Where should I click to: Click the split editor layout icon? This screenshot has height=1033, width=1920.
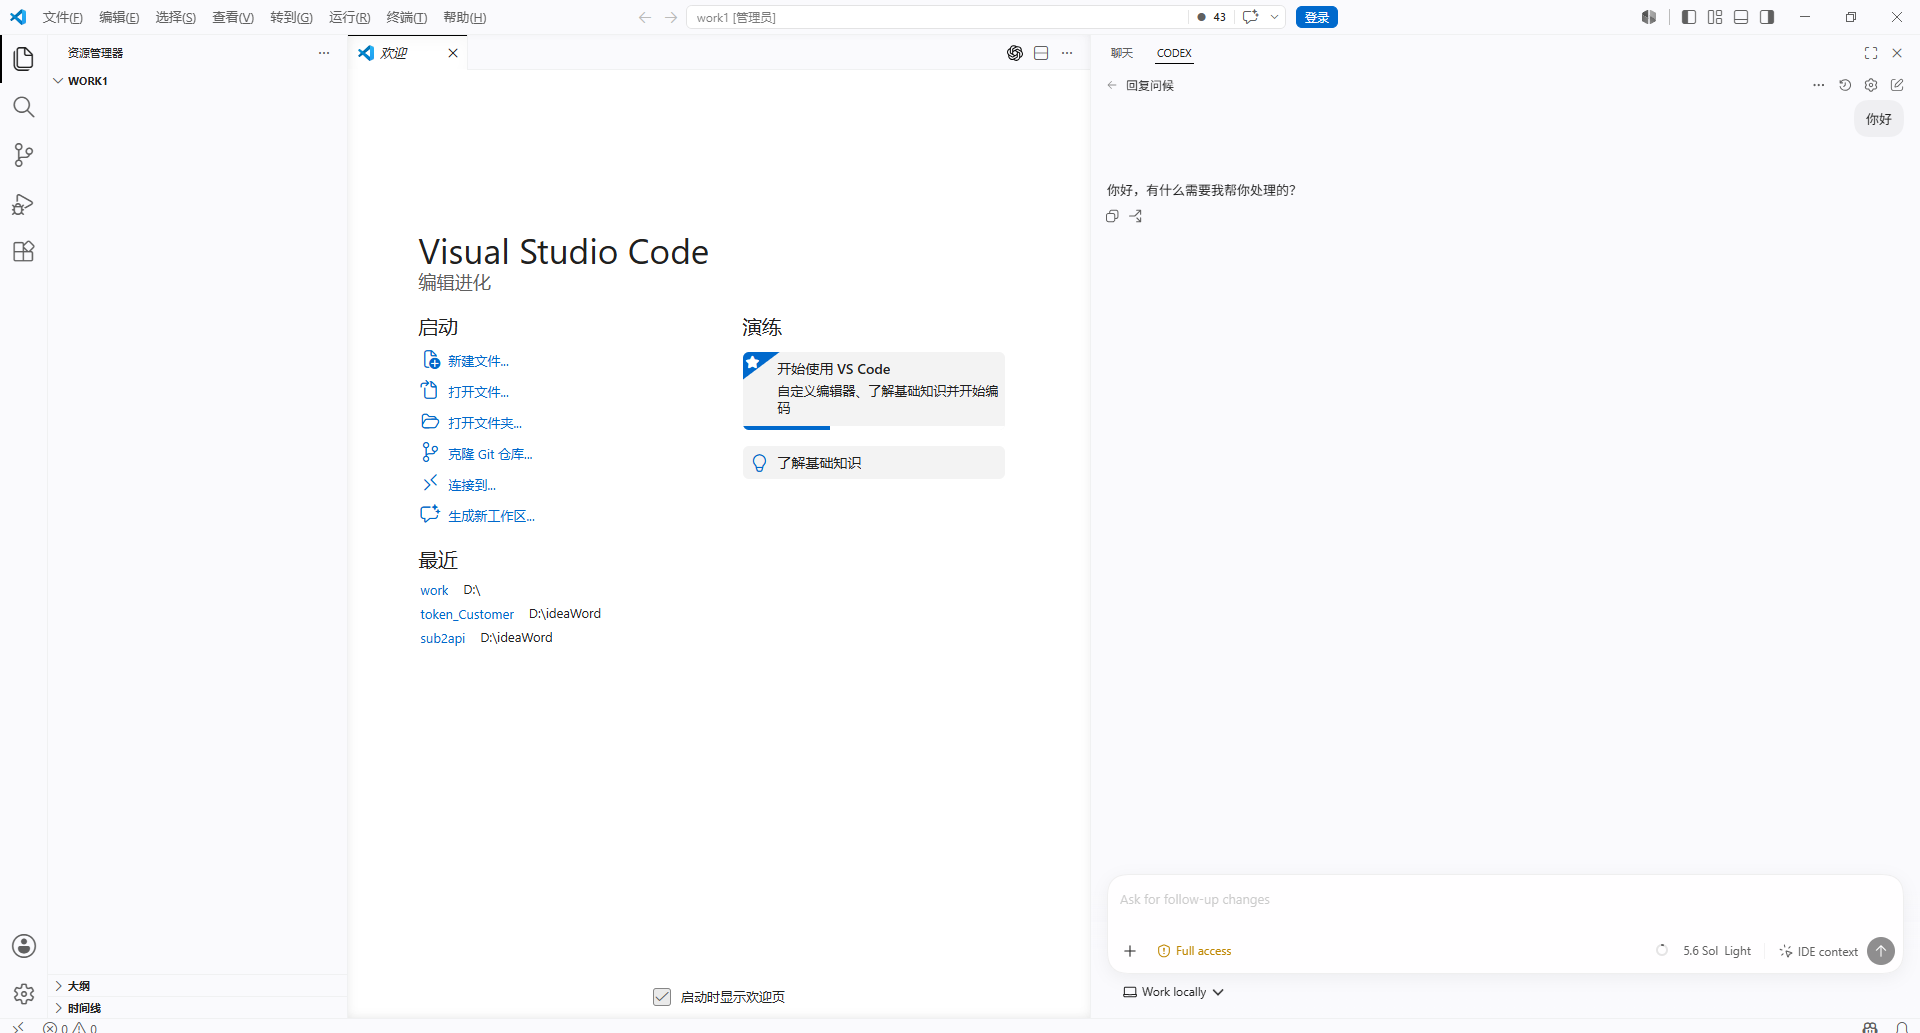tap(1041, 53)
